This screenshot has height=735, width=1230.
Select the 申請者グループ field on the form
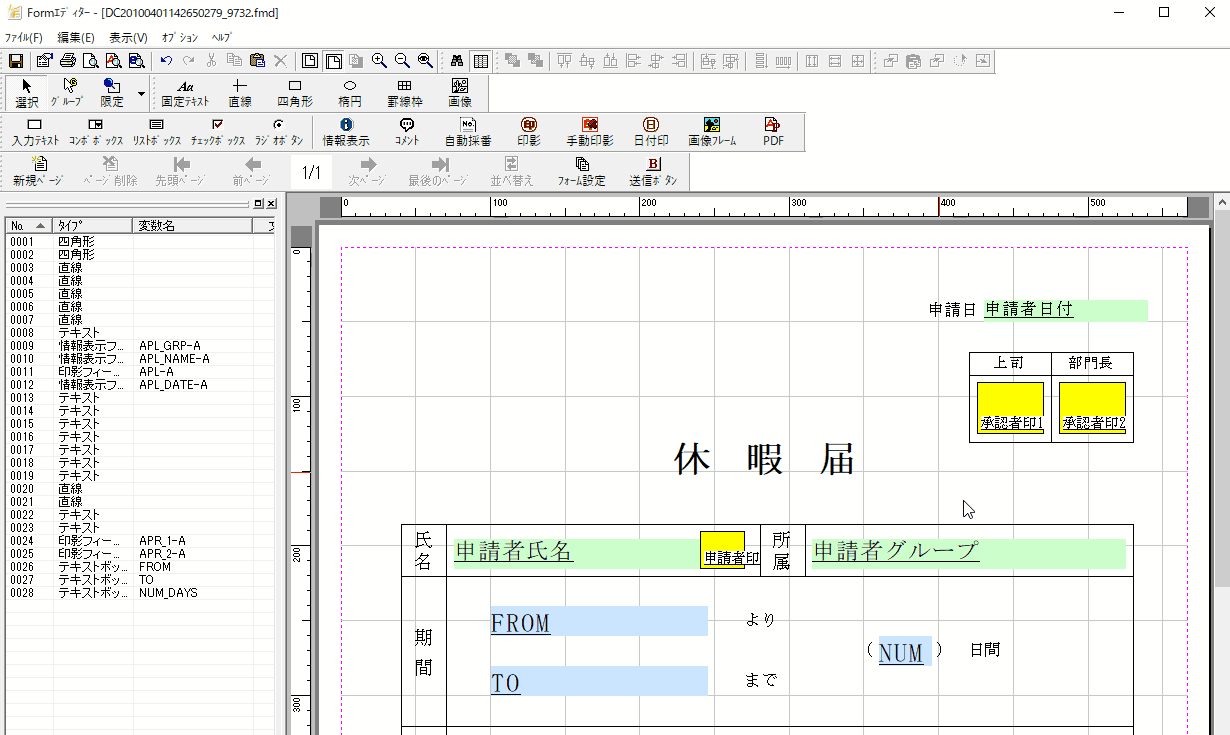(x=968, y=552)
